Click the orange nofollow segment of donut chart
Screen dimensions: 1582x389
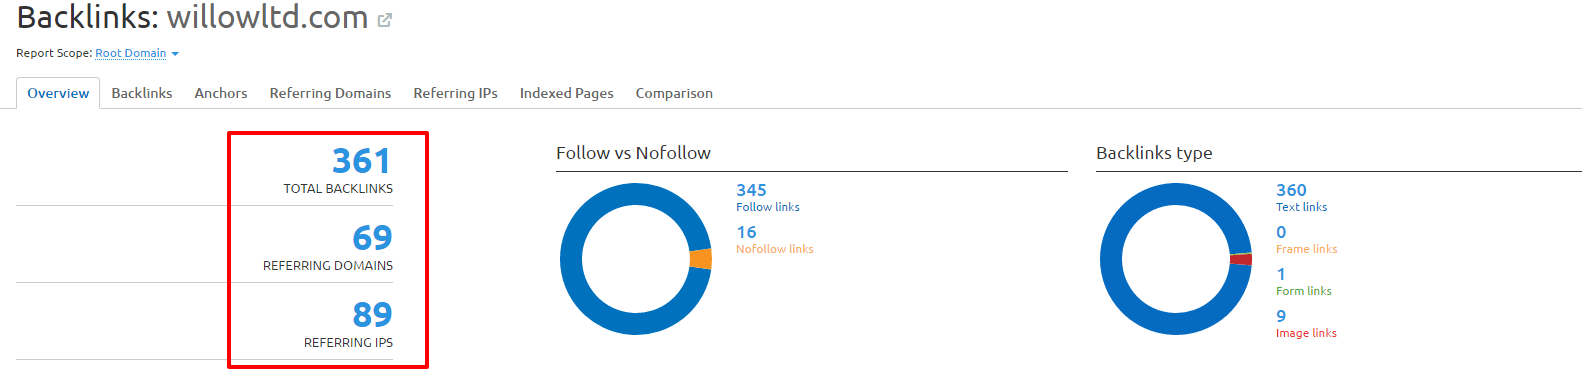pos(701,259)
